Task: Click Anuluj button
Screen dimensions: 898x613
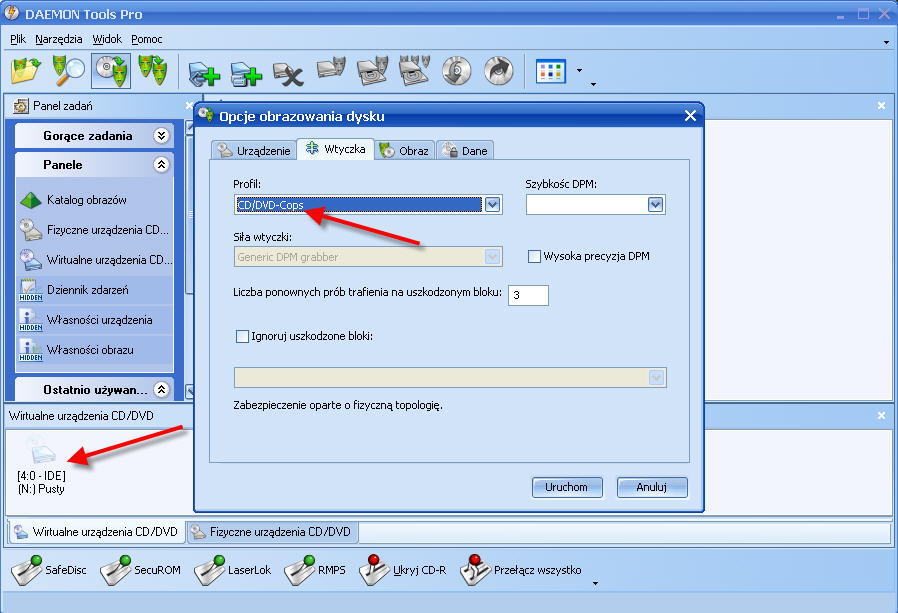Action: pos(652,488)
